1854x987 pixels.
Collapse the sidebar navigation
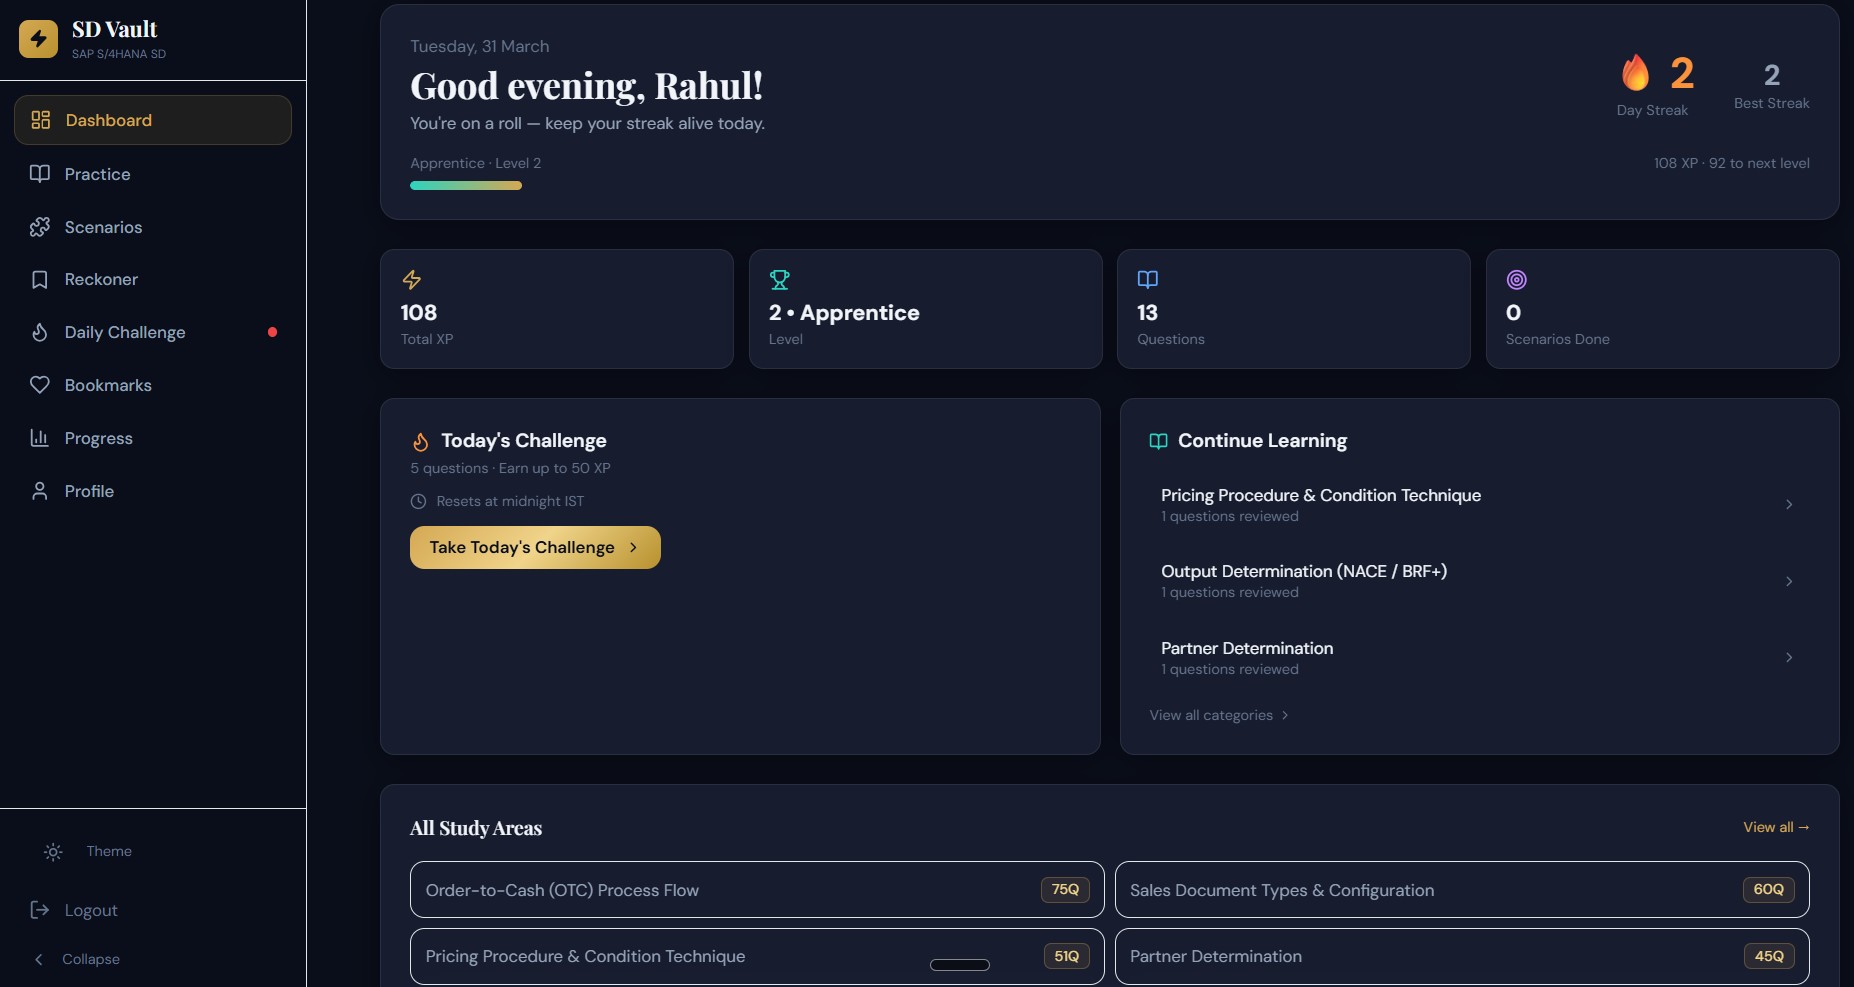point(76,959)
